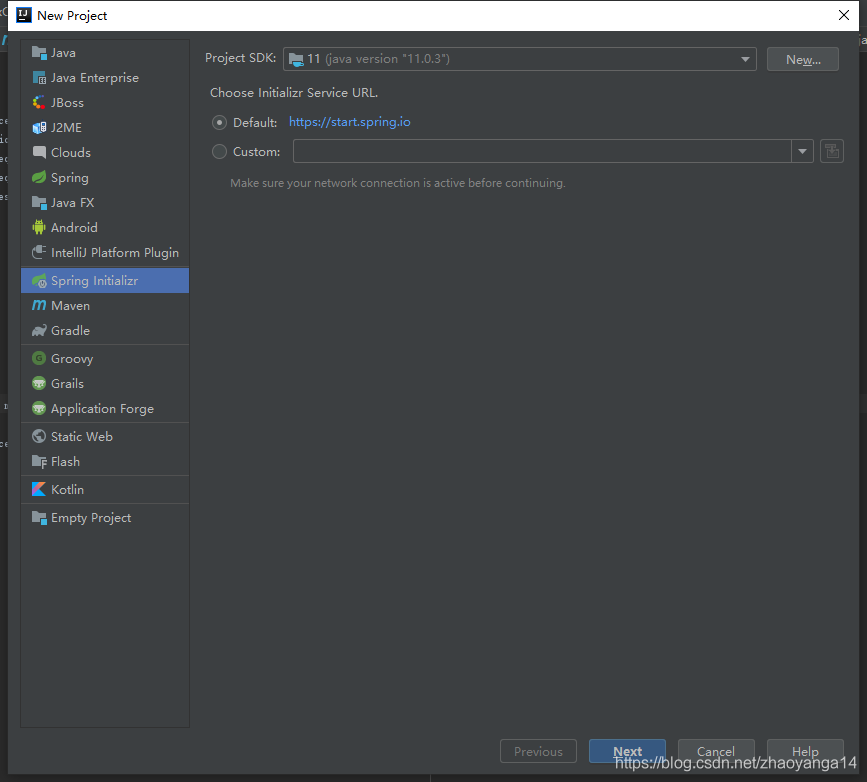Screen dimensions: 867x782
Task: Open the https://start.spring.io link
Action: [x=349, y=122]
